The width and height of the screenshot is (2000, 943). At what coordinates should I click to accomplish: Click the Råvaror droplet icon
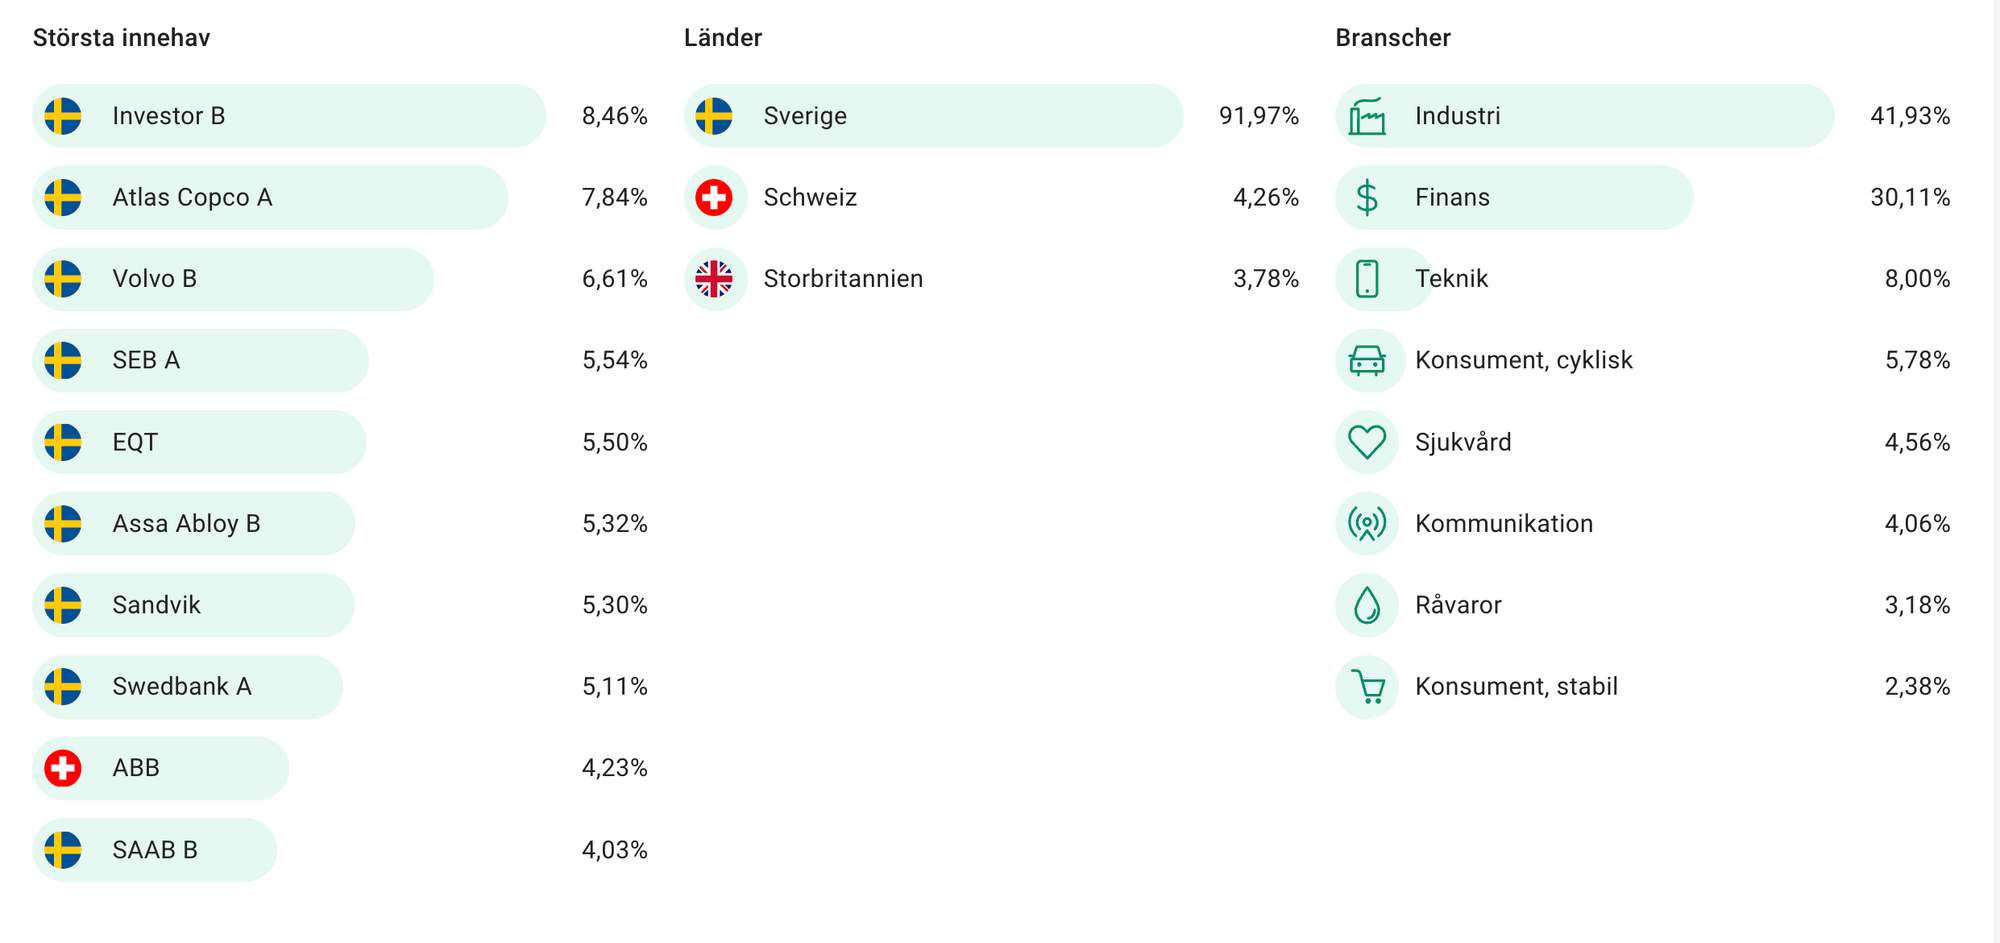[x=1366, y=605]
